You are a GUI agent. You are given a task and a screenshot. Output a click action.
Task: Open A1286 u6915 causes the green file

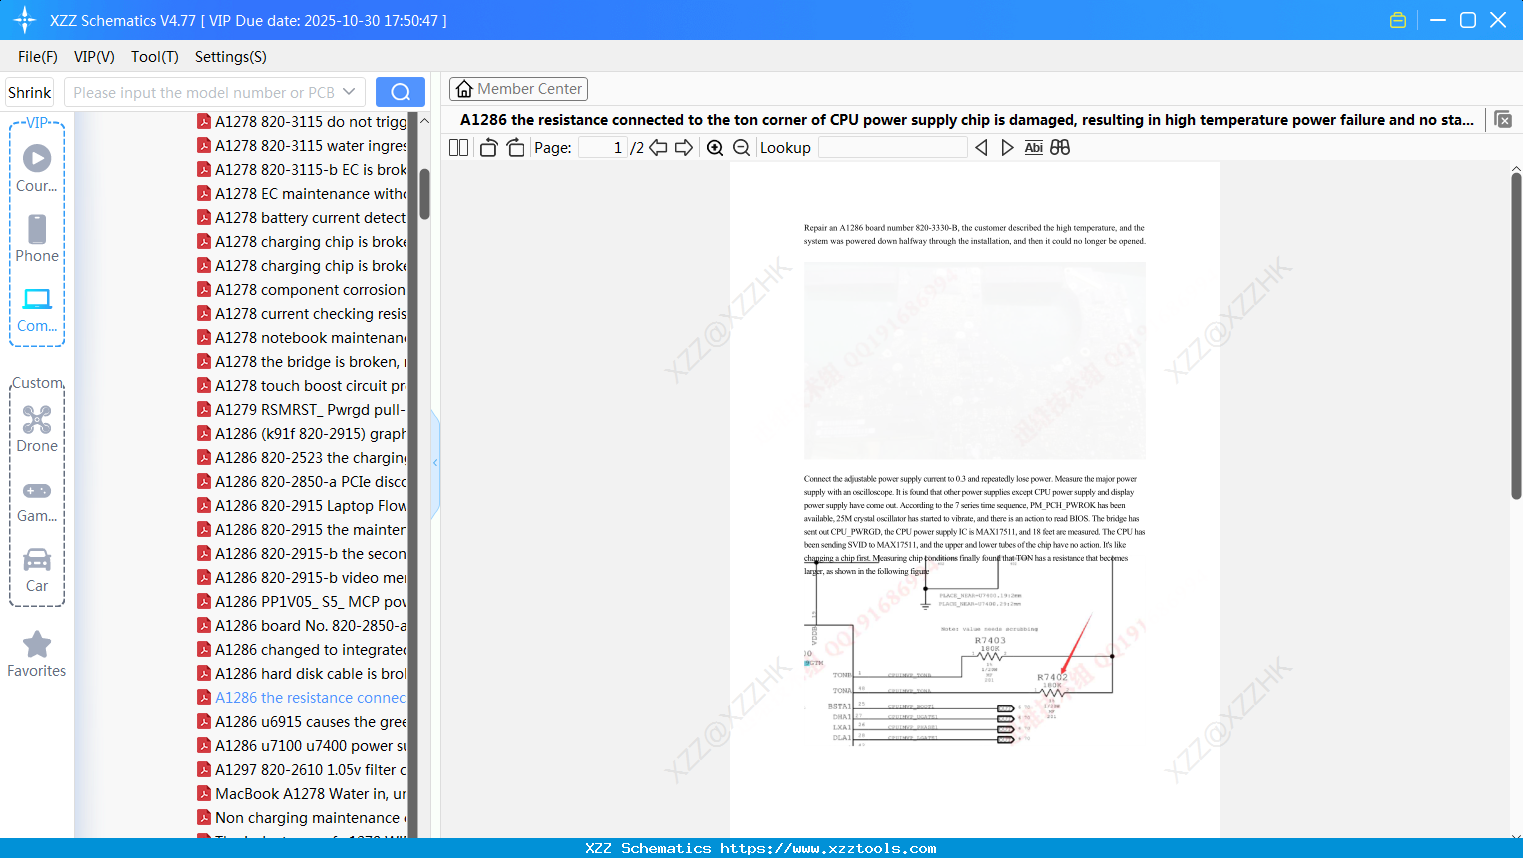tap(302, 722)
